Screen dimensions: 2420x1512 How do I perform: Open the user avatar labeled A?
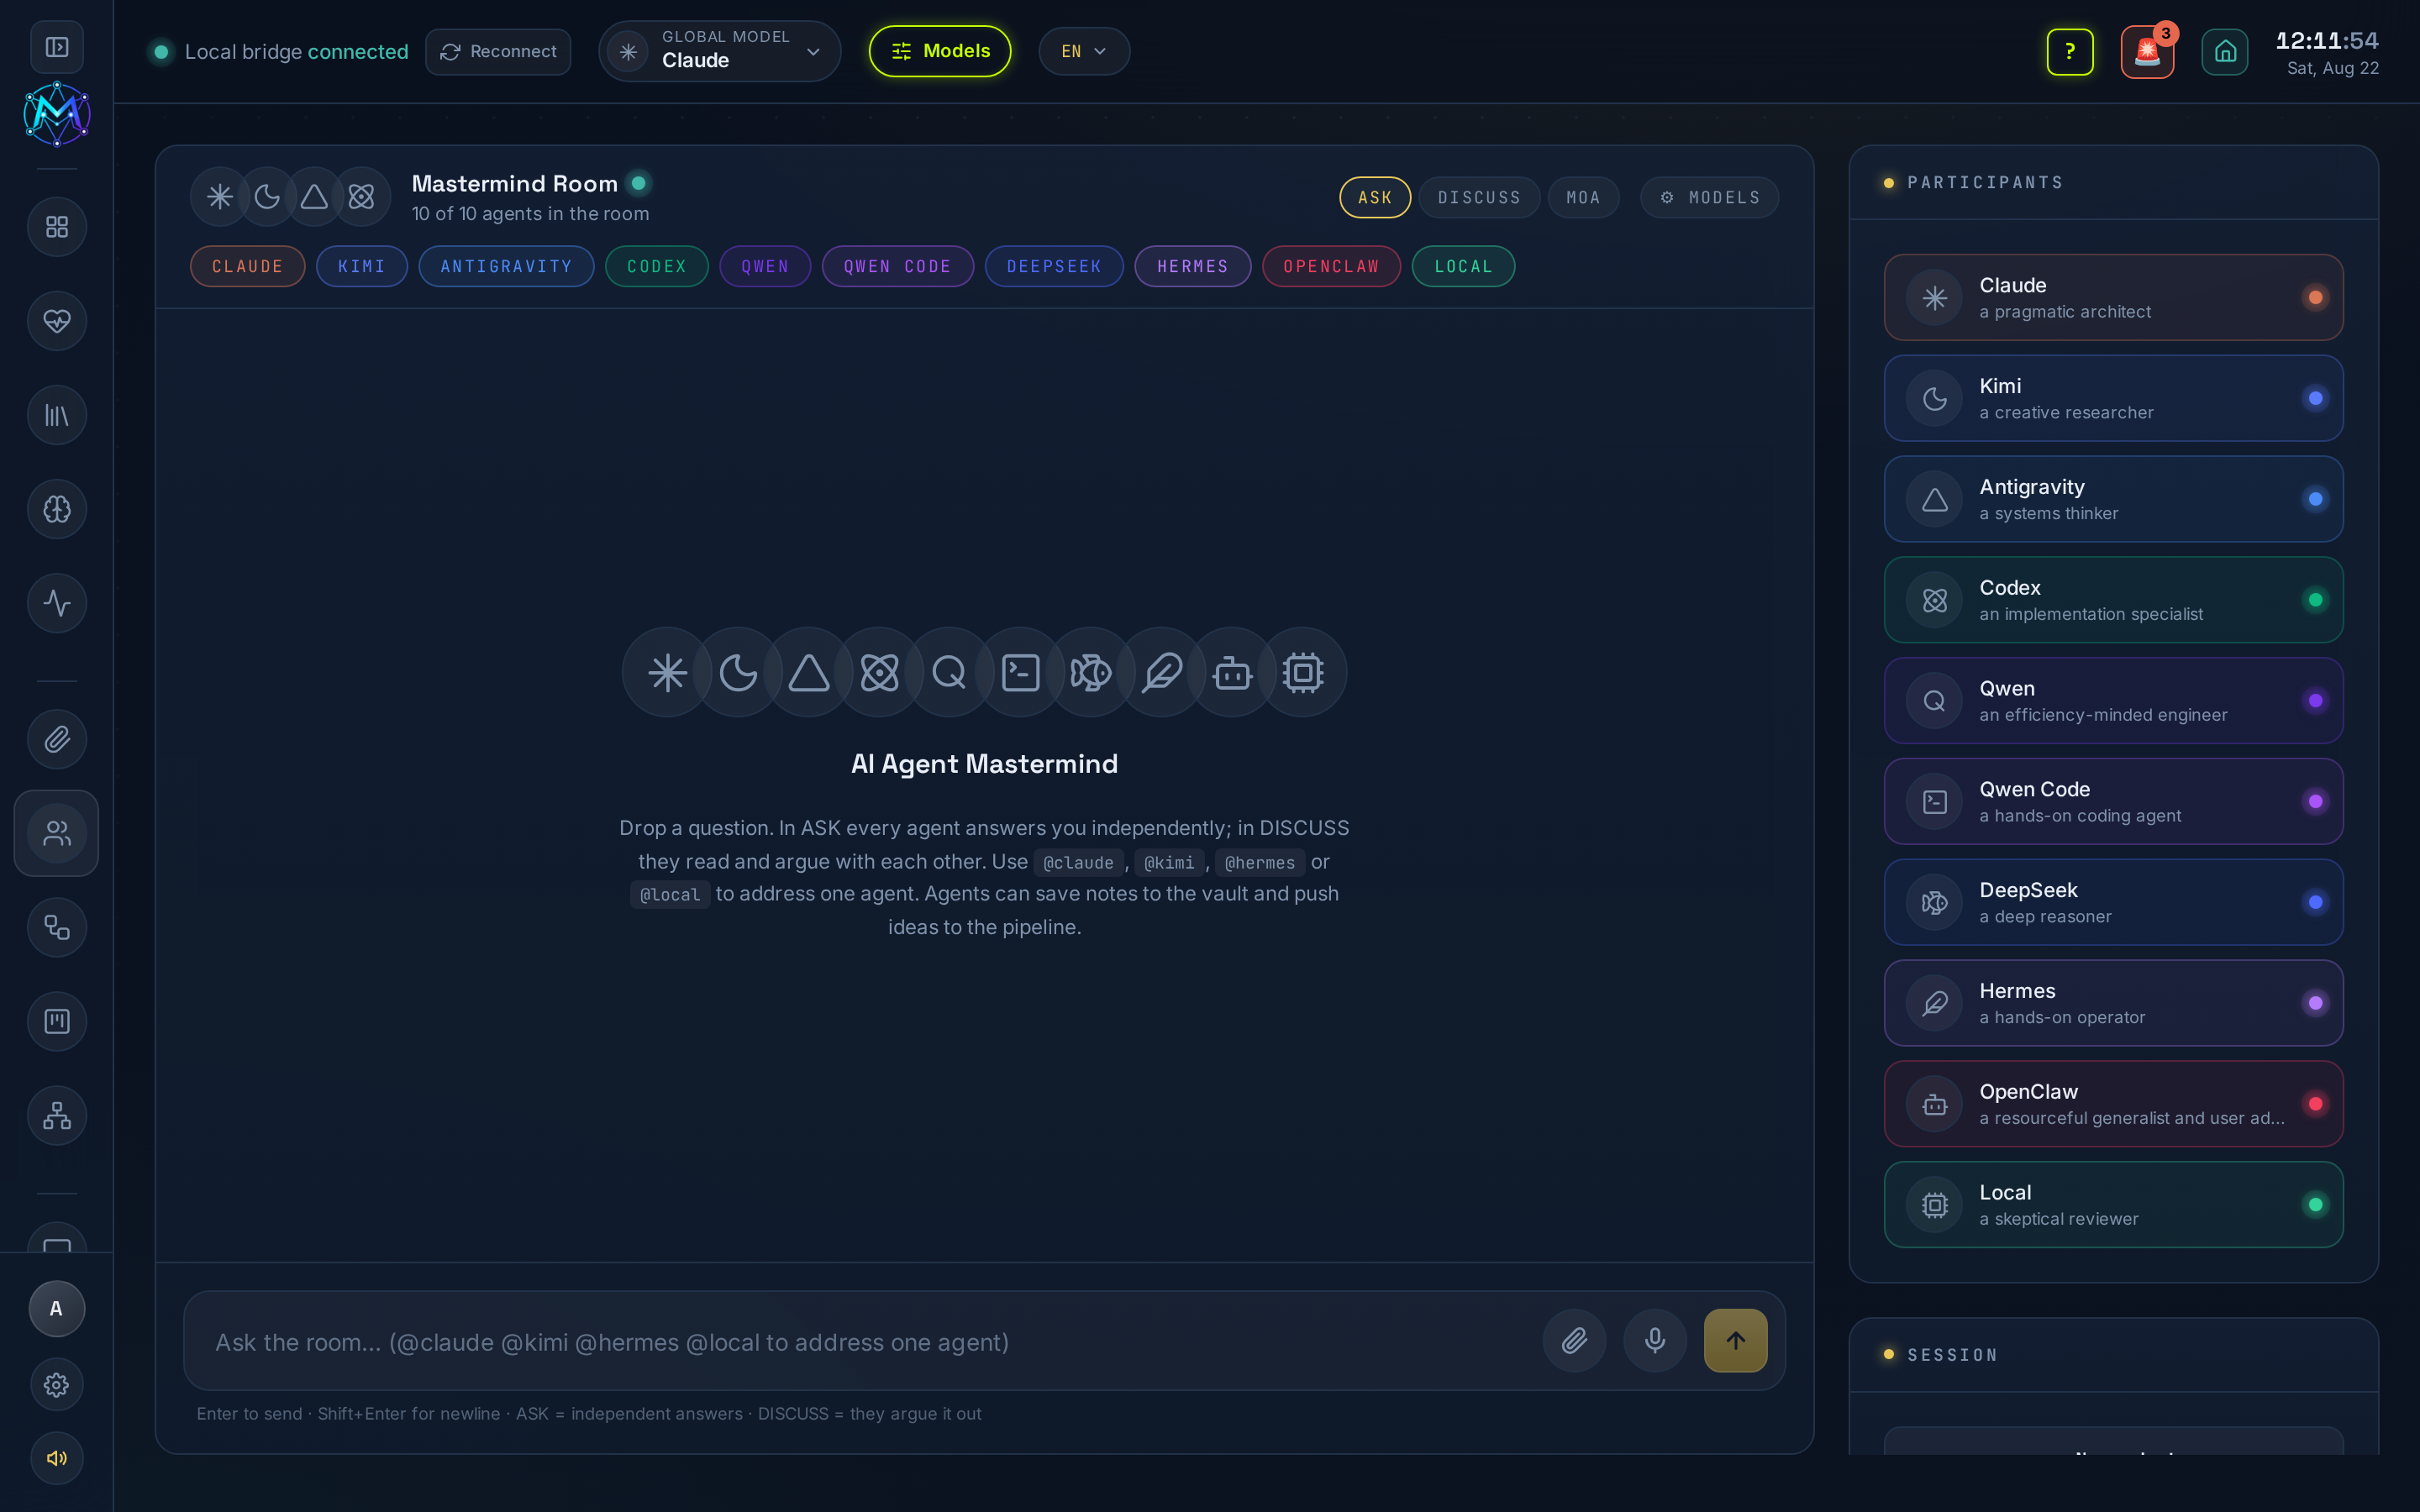coord(57,1308)
